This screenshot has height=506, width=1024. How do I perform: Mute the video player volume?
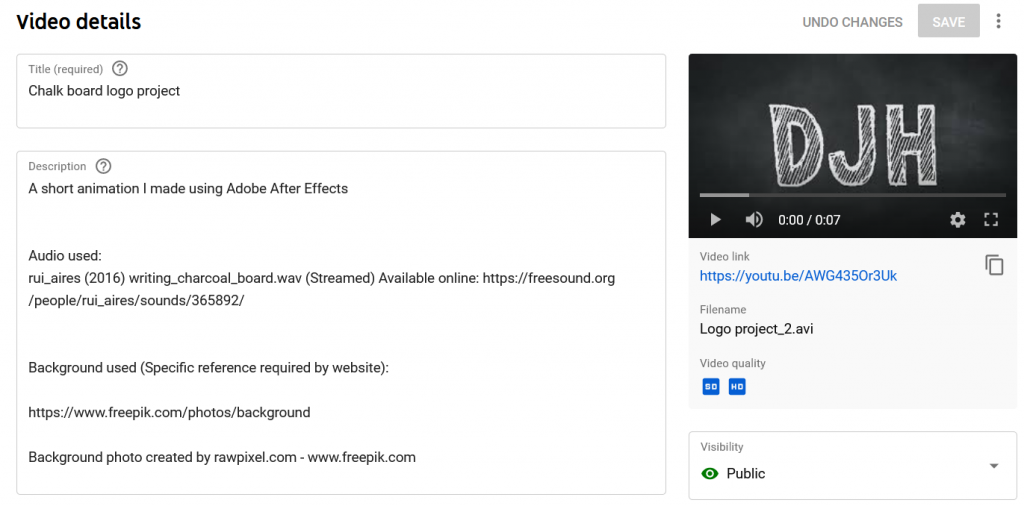pos(754,220)
